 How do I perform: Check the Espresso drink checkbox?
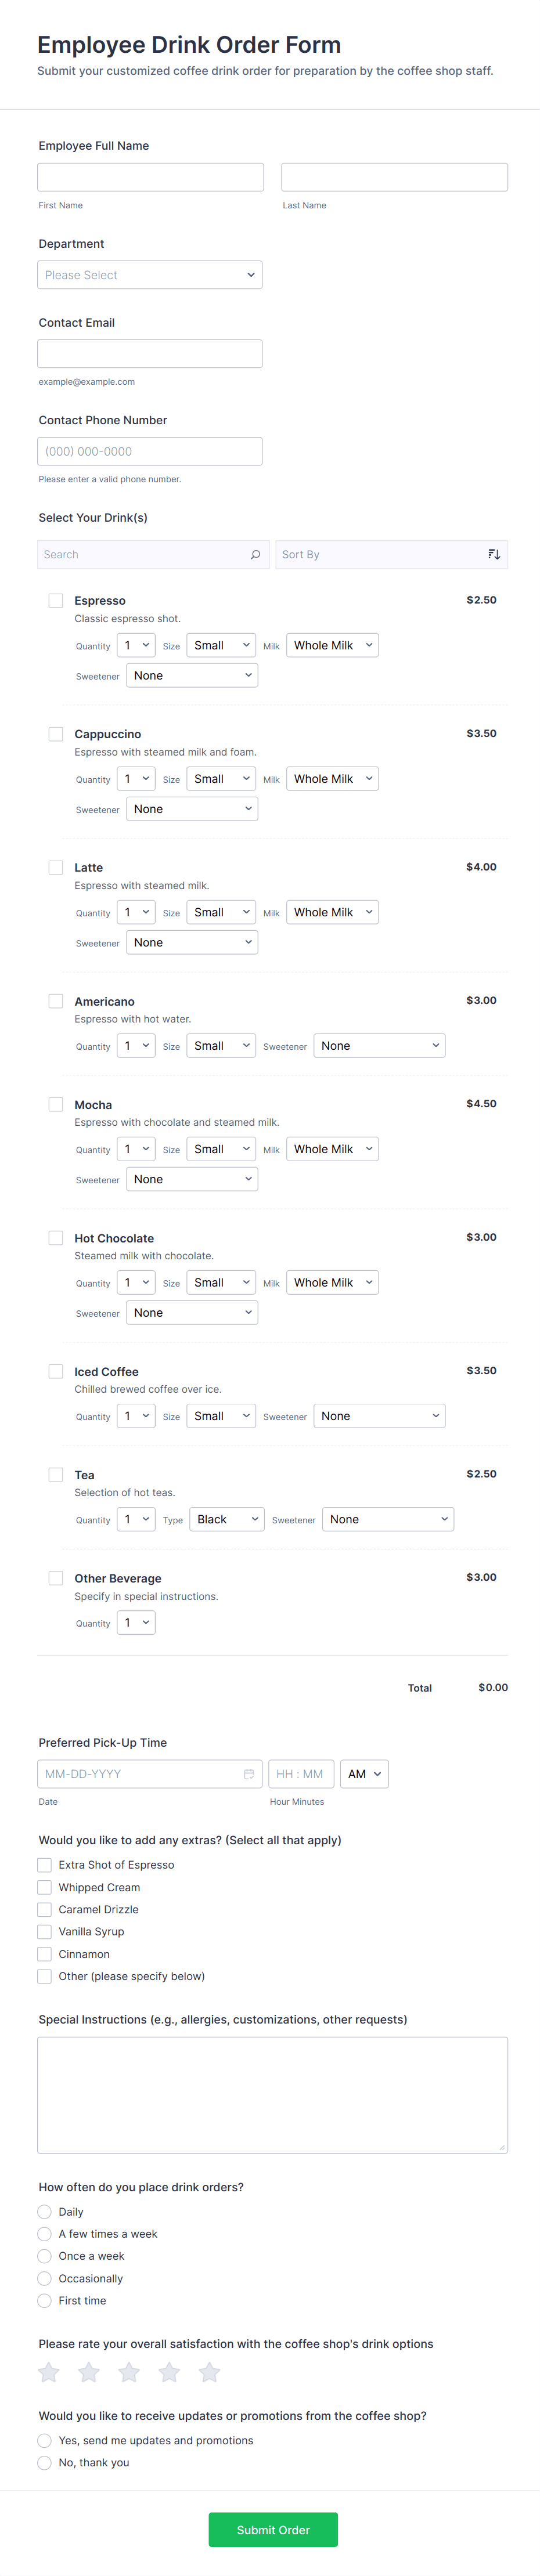coord(56,601)
